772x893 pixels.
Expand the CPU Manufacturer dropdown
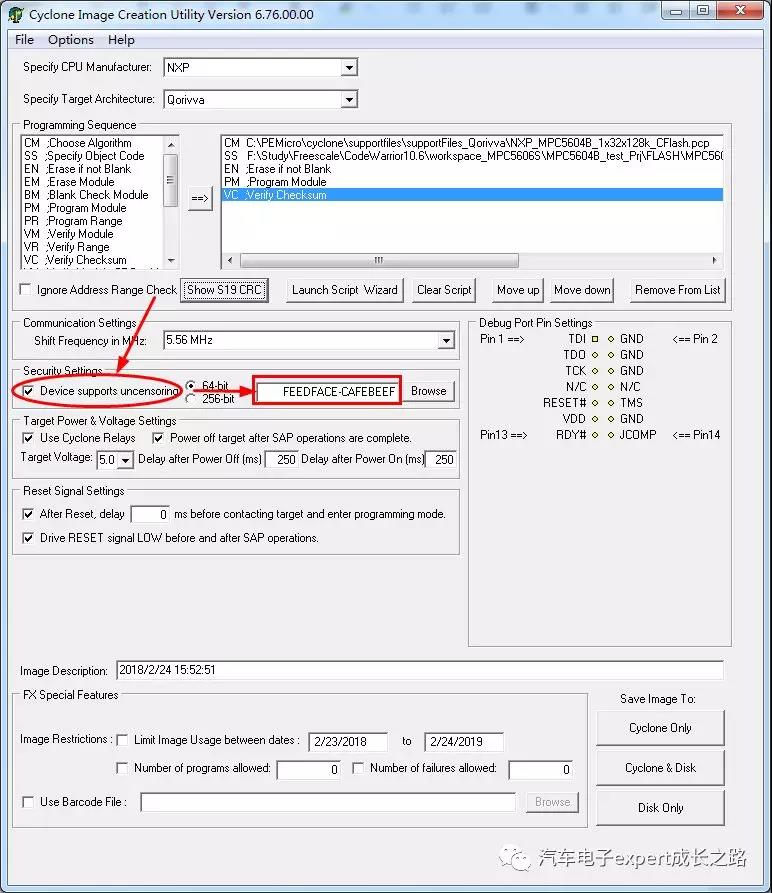(x=349, y=68)
